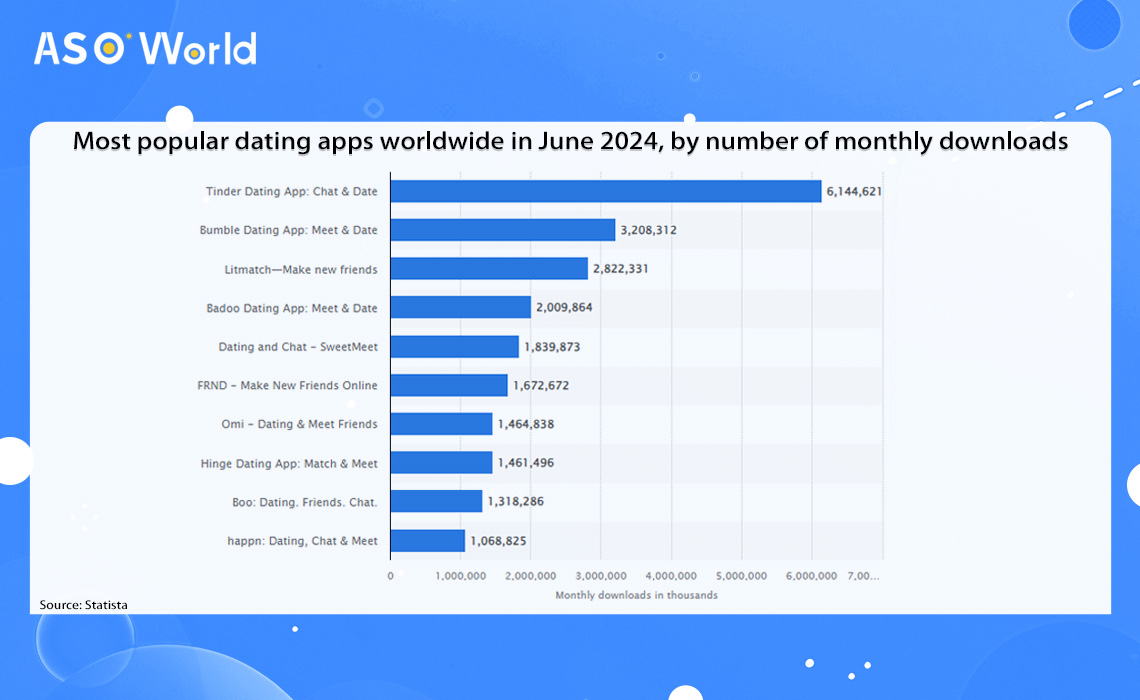Click the happn bar in the chart
1140x700 pixels.
[x=428, y=540]
